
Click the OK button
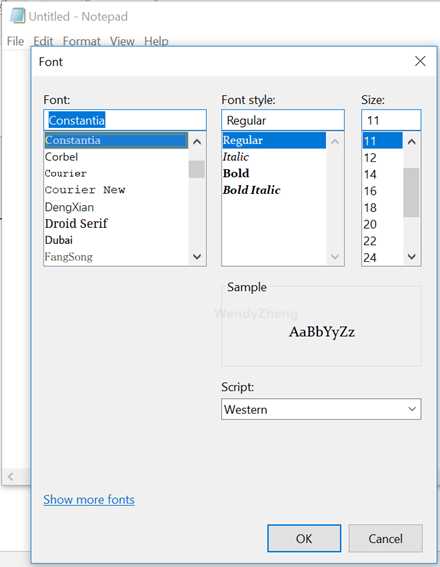click(x=304, y=538)
